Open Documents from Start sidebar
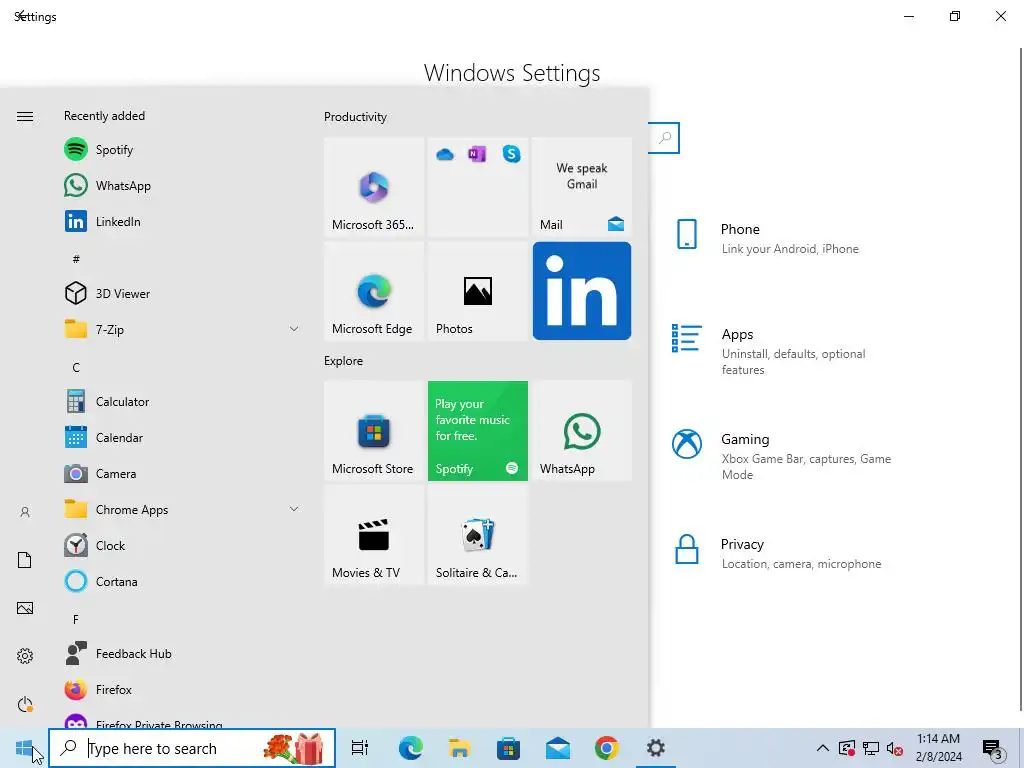Viewport: 1024px width, 768px height. (25, 560)
